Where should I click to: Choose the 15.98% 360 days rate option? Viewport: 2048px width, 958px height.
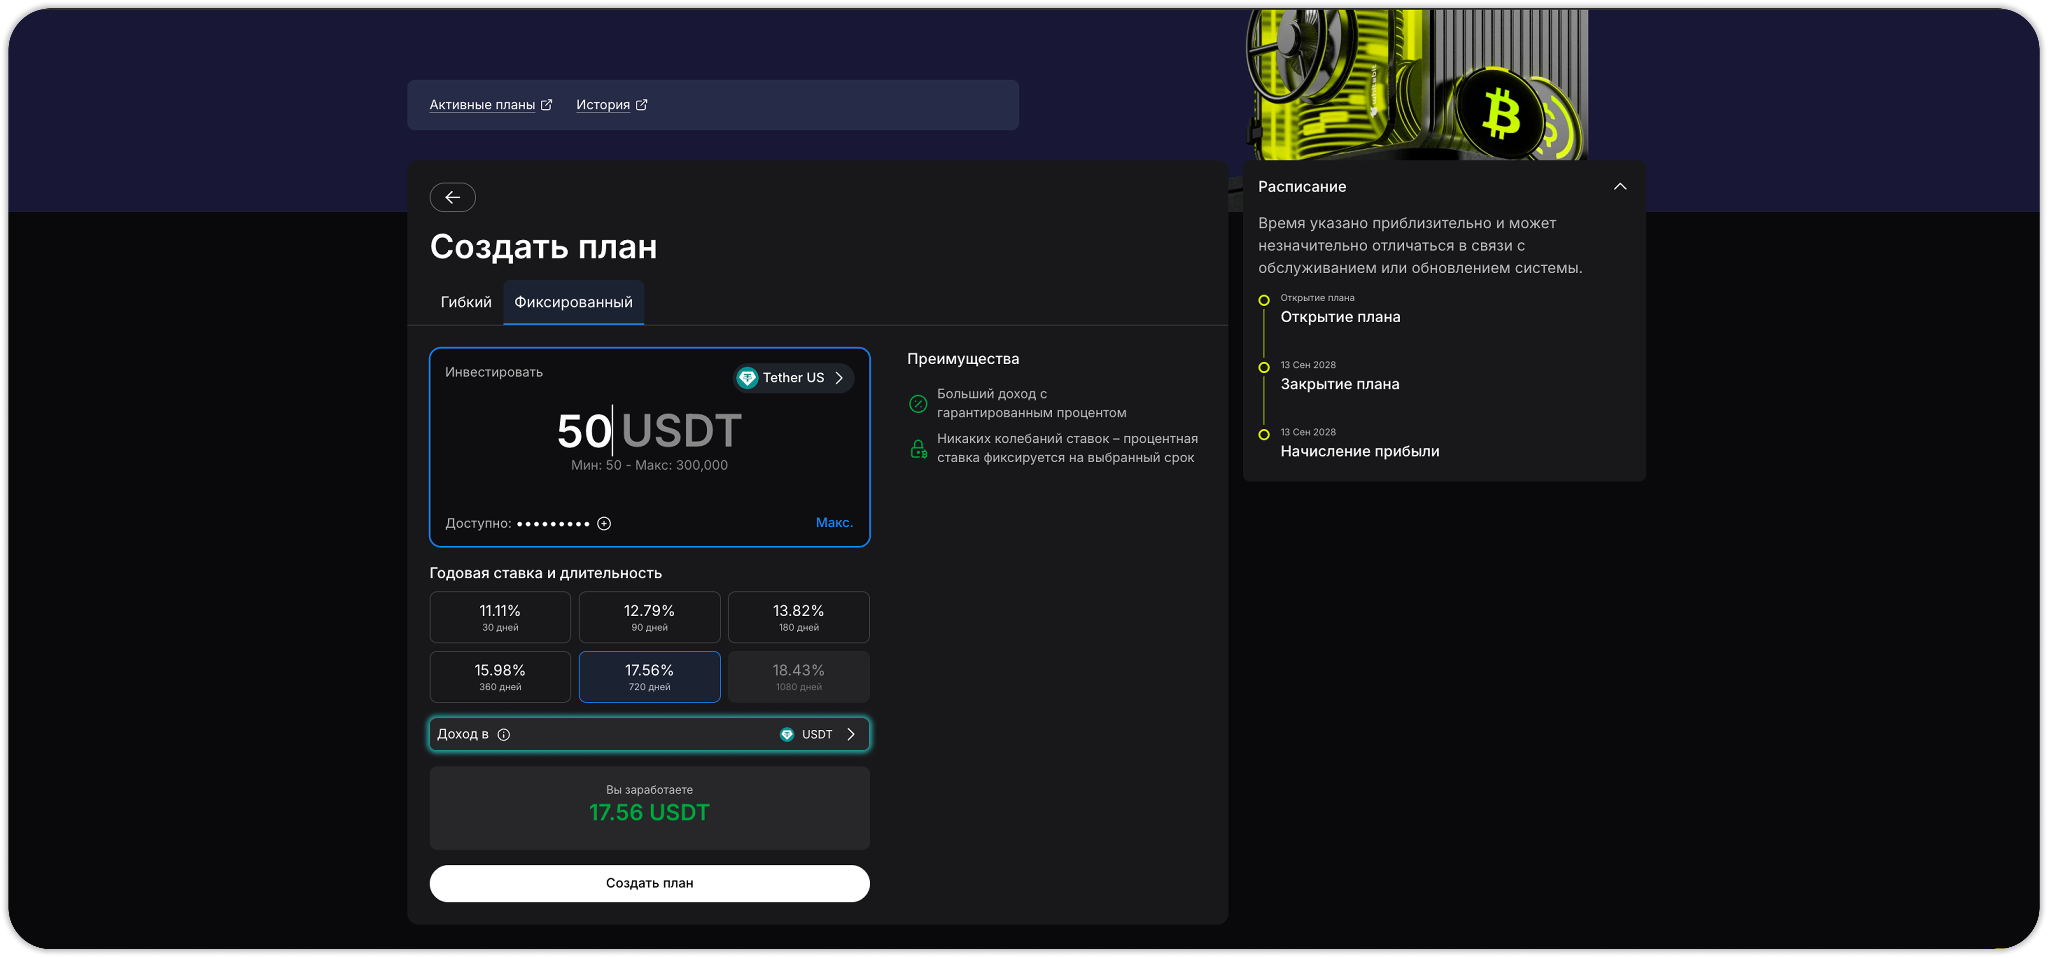click(x=500, y=677)
